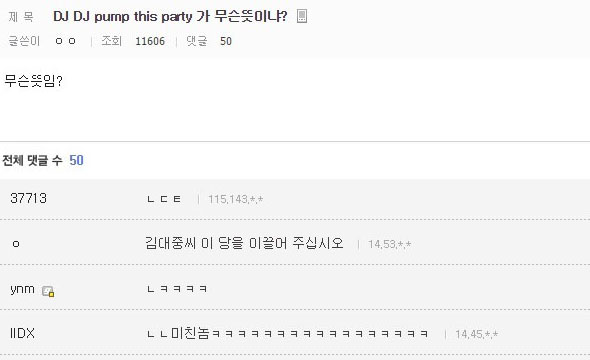Click the ynm member badge icon
Image resolution: width=590 pixels, height=360 pixels.
48,291
